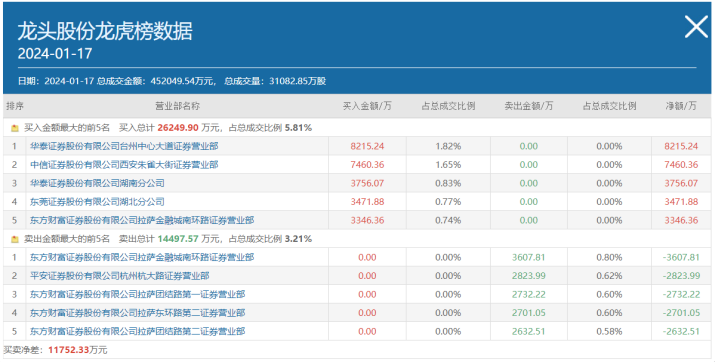Click the 2024-01-17 date under the title
This screenshot has height=362, width=715.
point(55,53)
